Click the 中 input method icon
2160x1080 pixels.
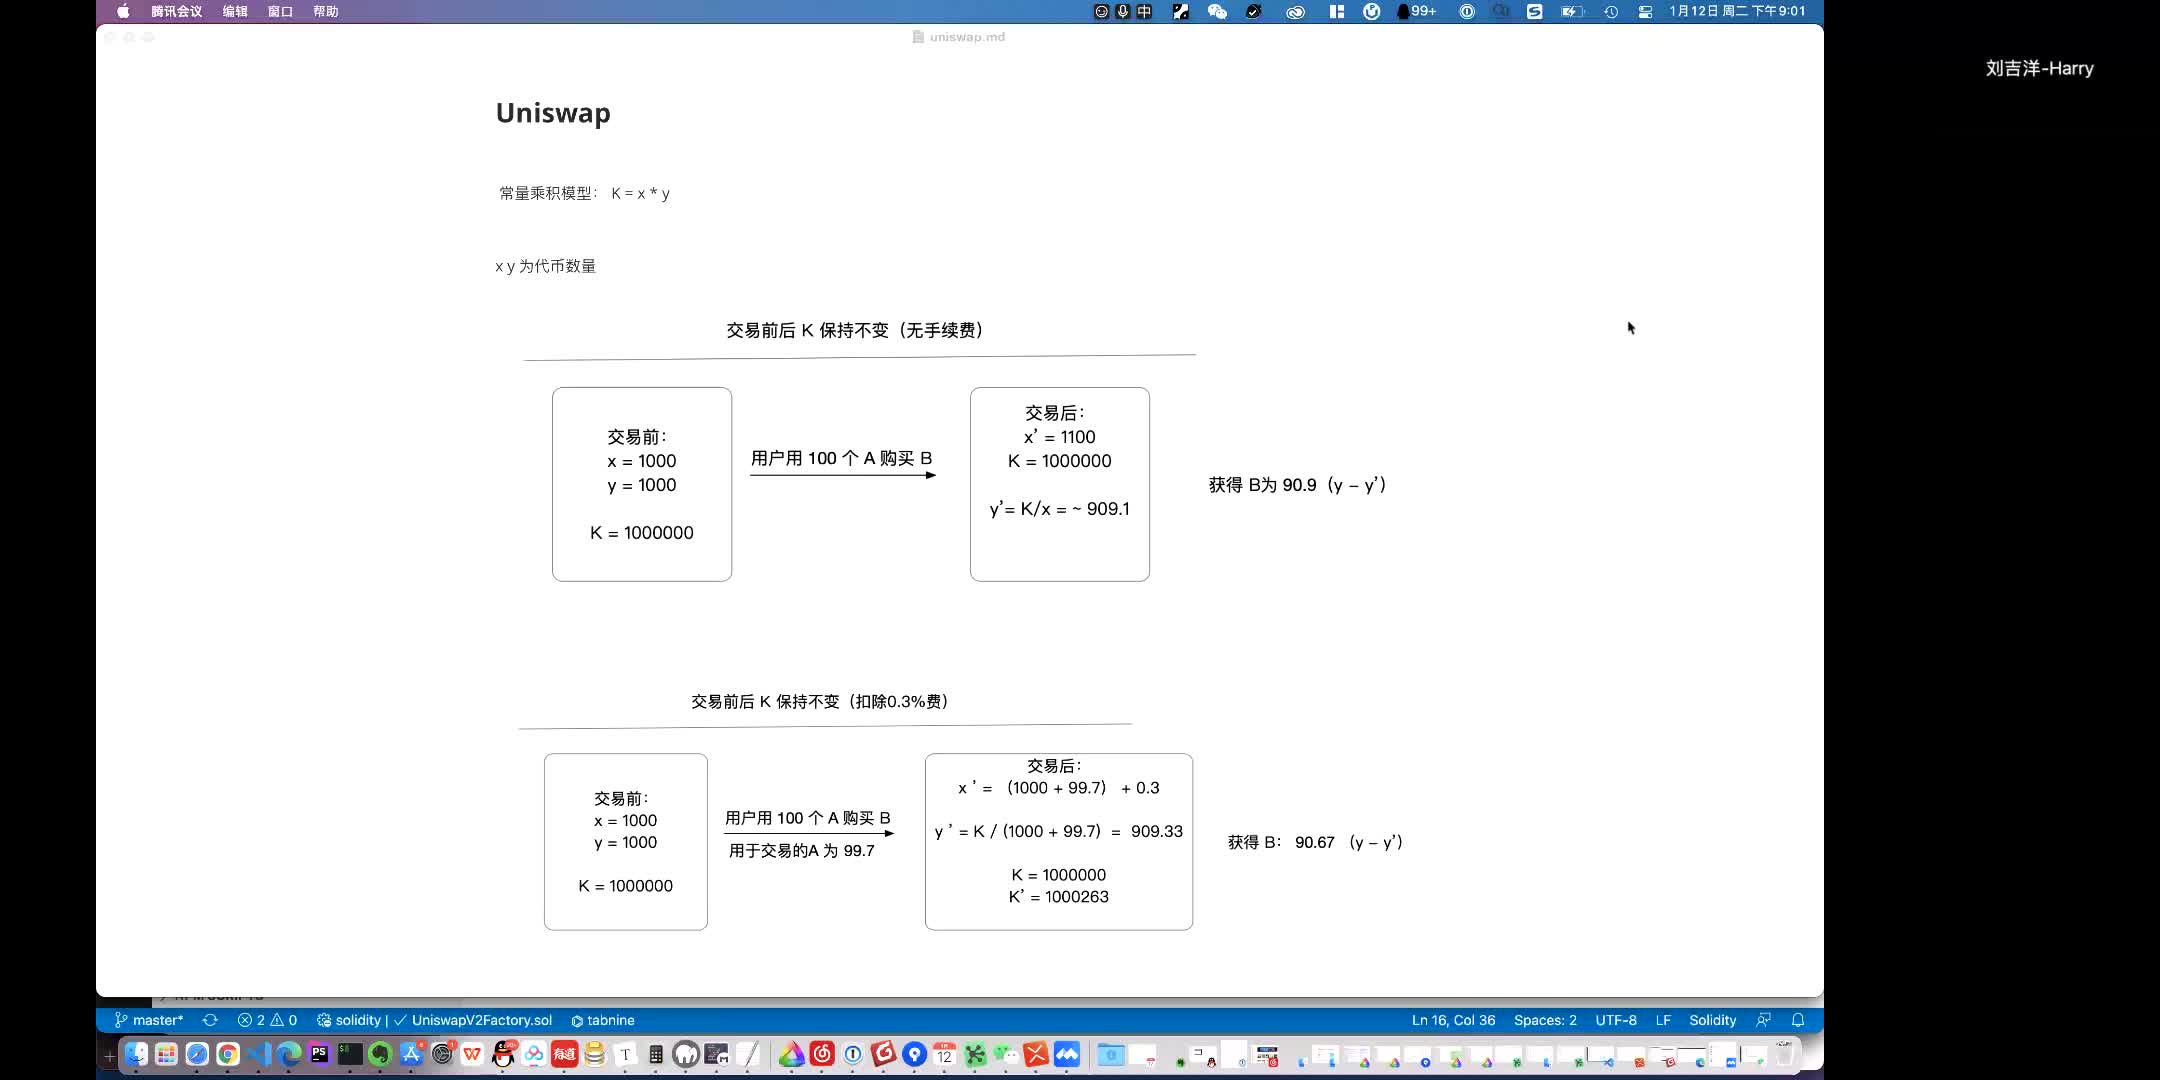1144,12
